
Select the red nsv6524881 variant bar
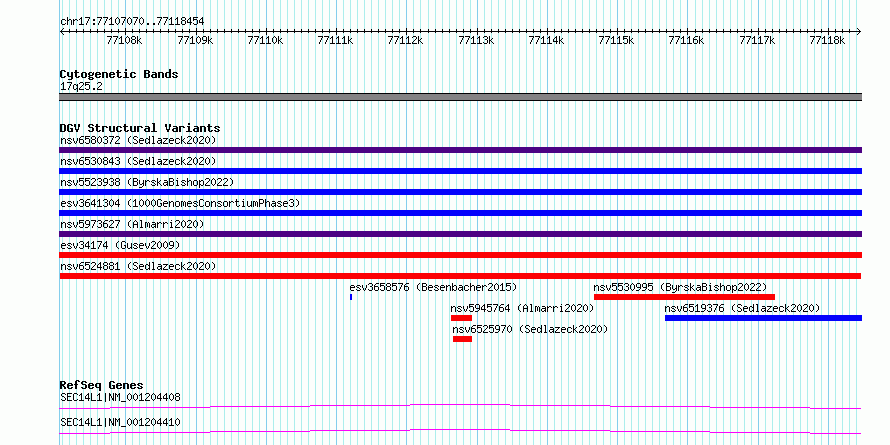coord(460,276)
